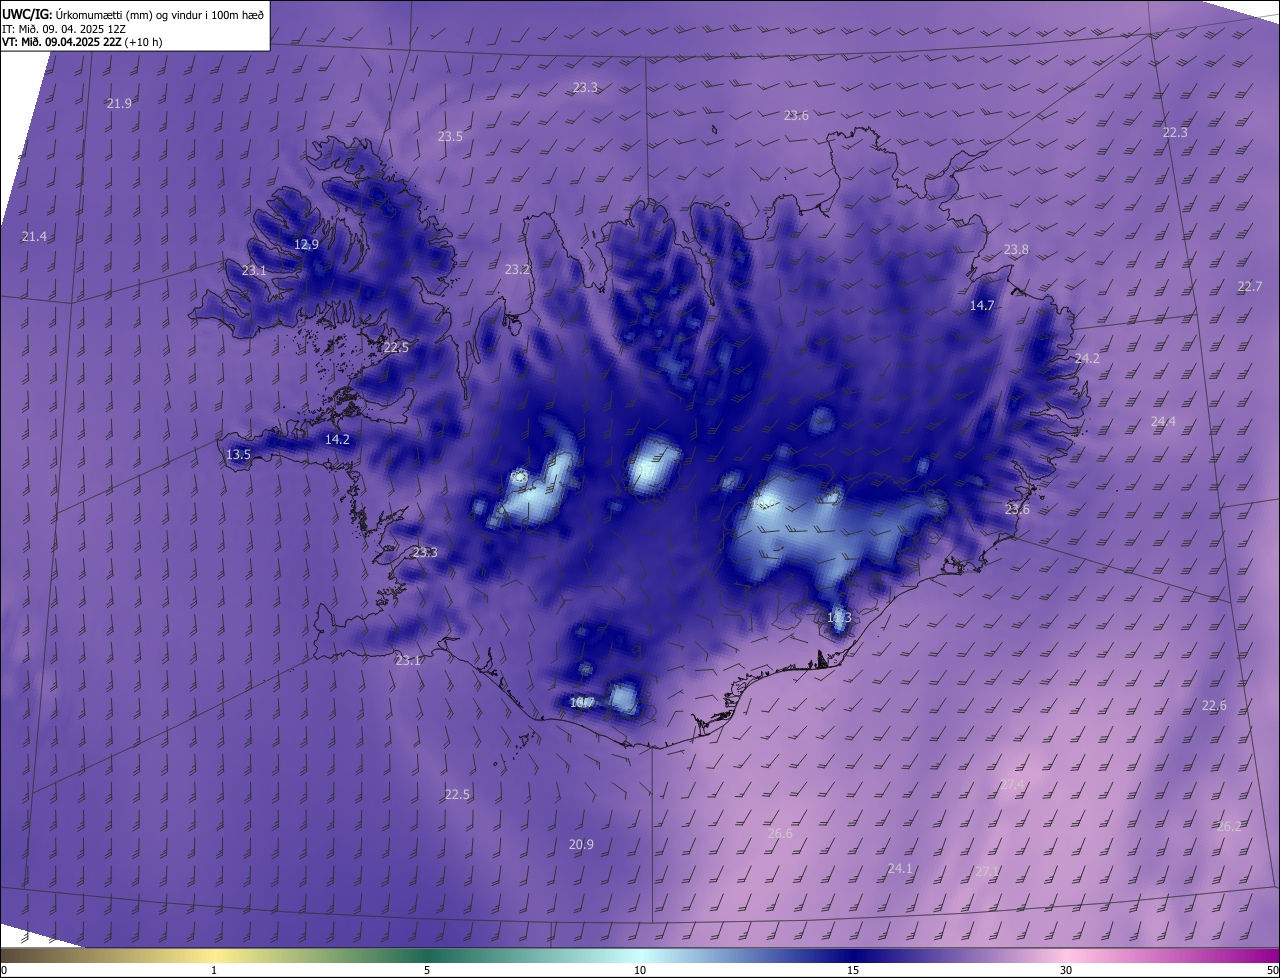The height and width of the screenshot is (978, 1280).
Task: Click the 21.4 value label
Action: [x=34, y=236]
